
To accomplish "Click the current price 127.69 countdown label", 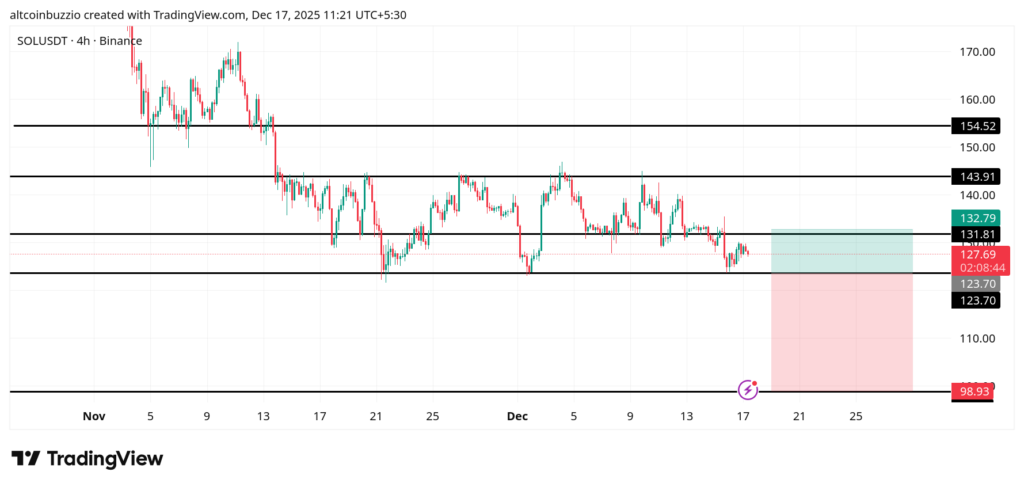I will pos(974,260).
